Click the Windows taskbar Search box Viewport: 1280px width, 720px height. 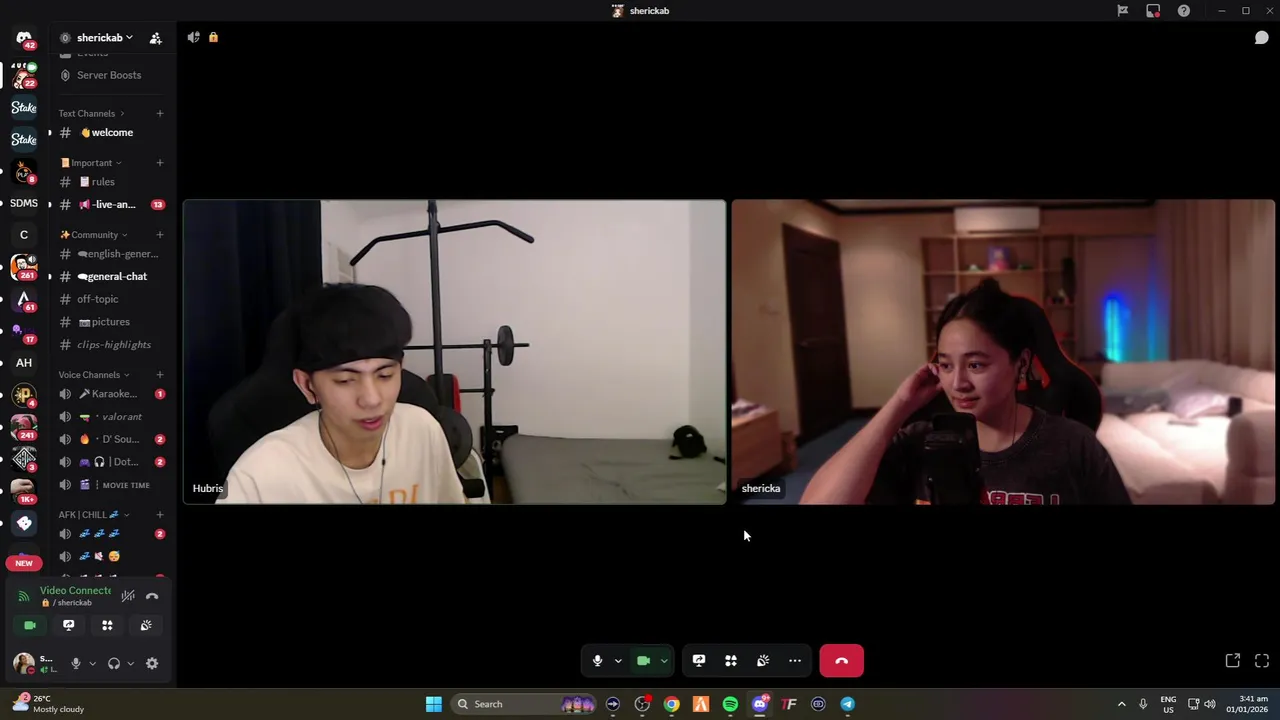(x=523, y=704)
